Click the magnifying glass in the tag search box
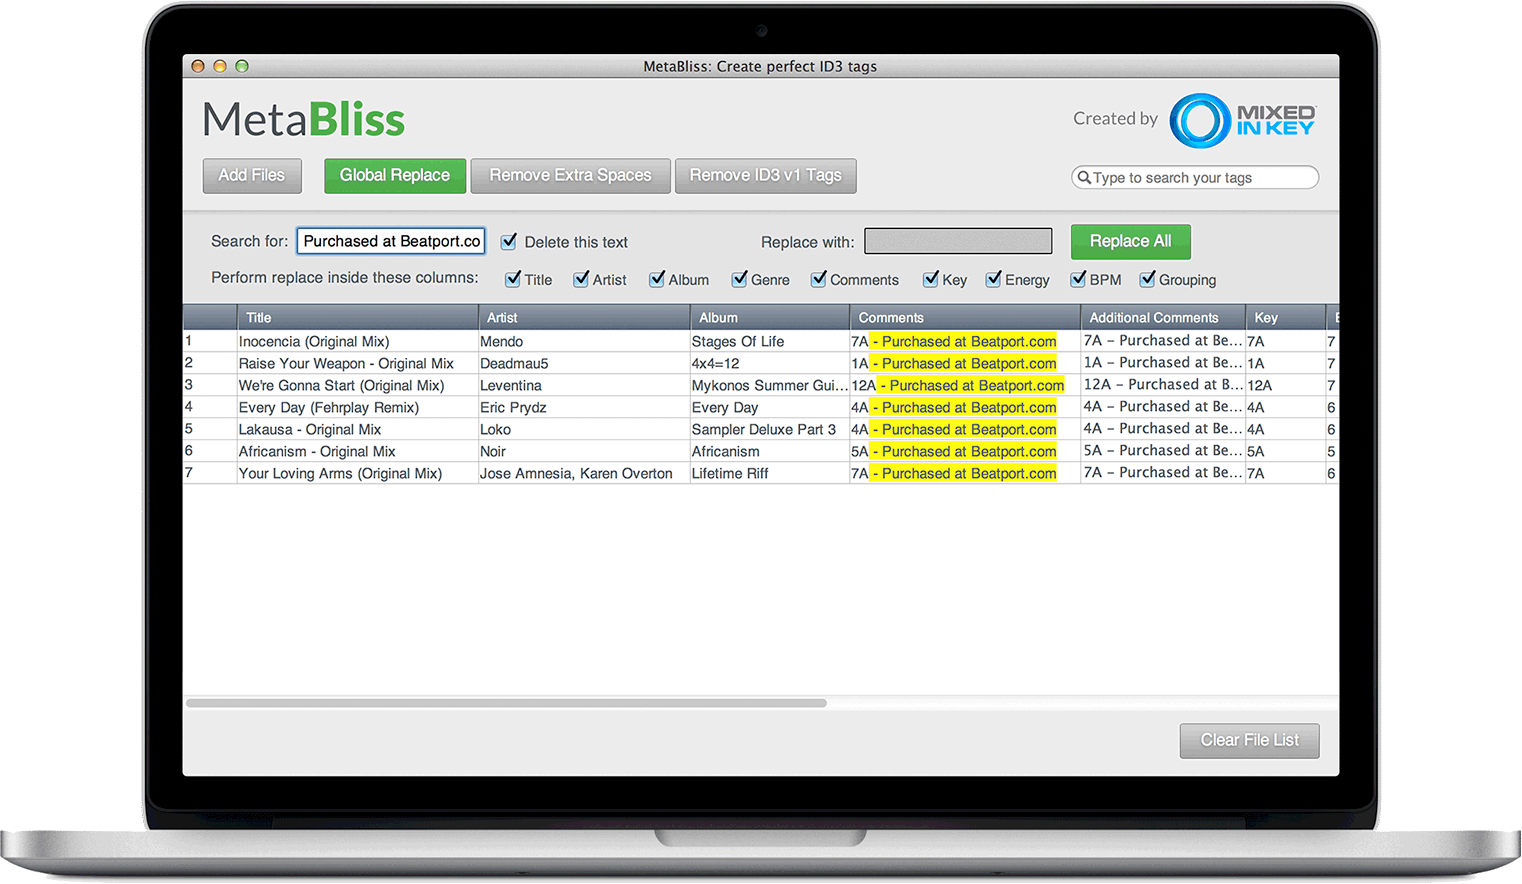Viewport: 1522px width, 884px height. (1086, 177)
